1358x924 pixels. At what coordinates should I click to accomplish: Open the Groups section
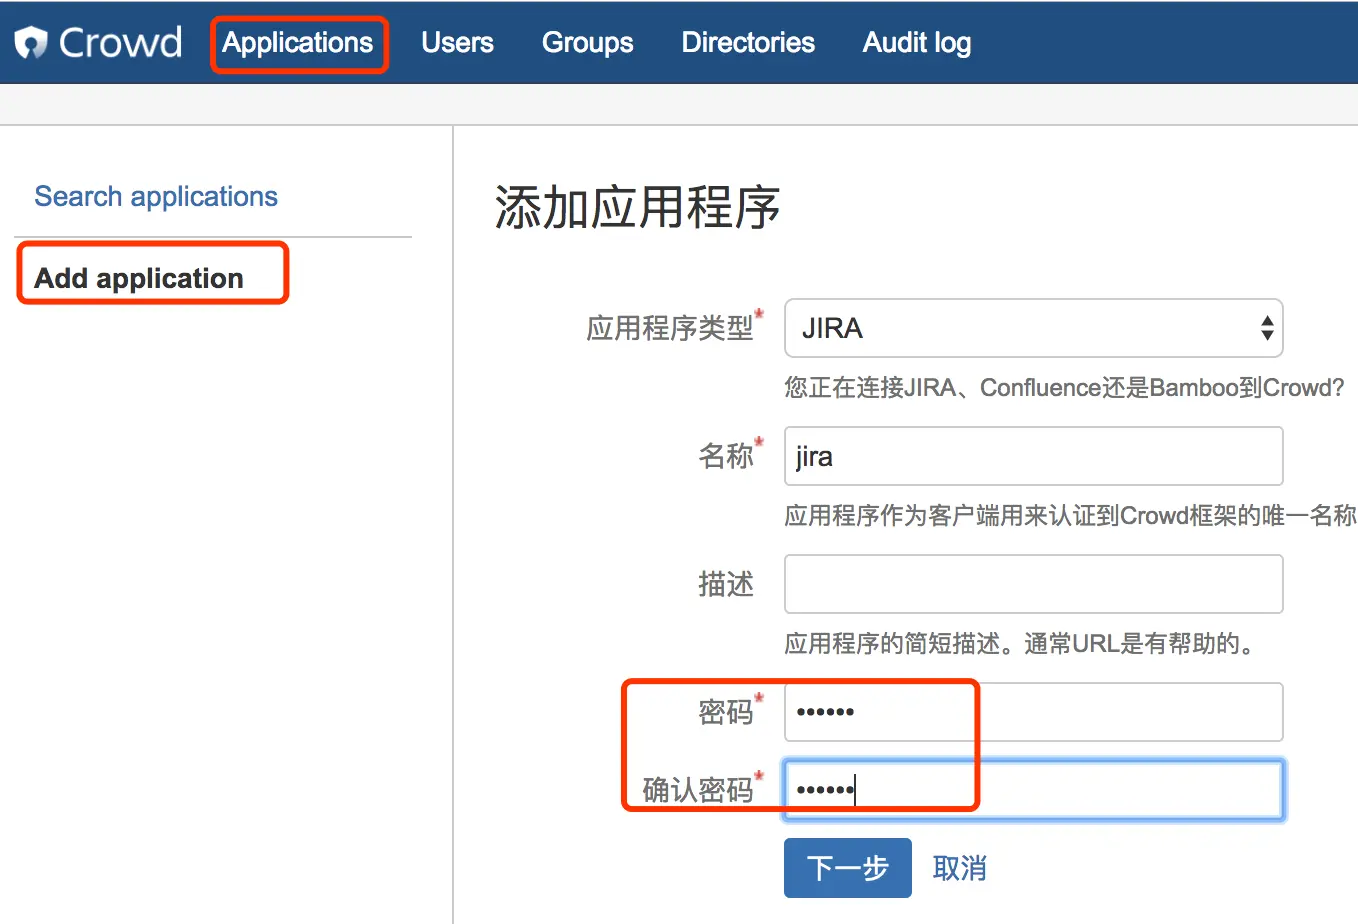coord(587,43)
